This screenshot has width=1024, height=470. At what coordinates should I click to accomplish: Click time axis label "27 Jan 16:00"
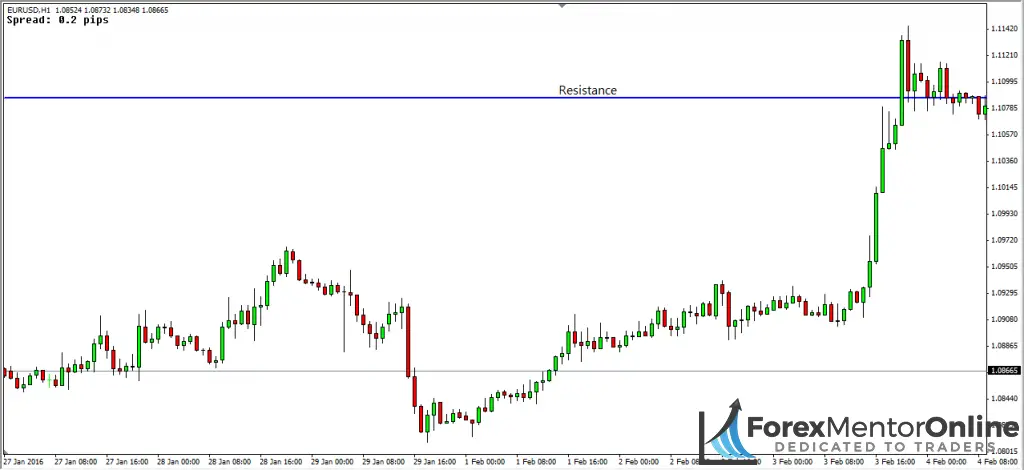127,462
